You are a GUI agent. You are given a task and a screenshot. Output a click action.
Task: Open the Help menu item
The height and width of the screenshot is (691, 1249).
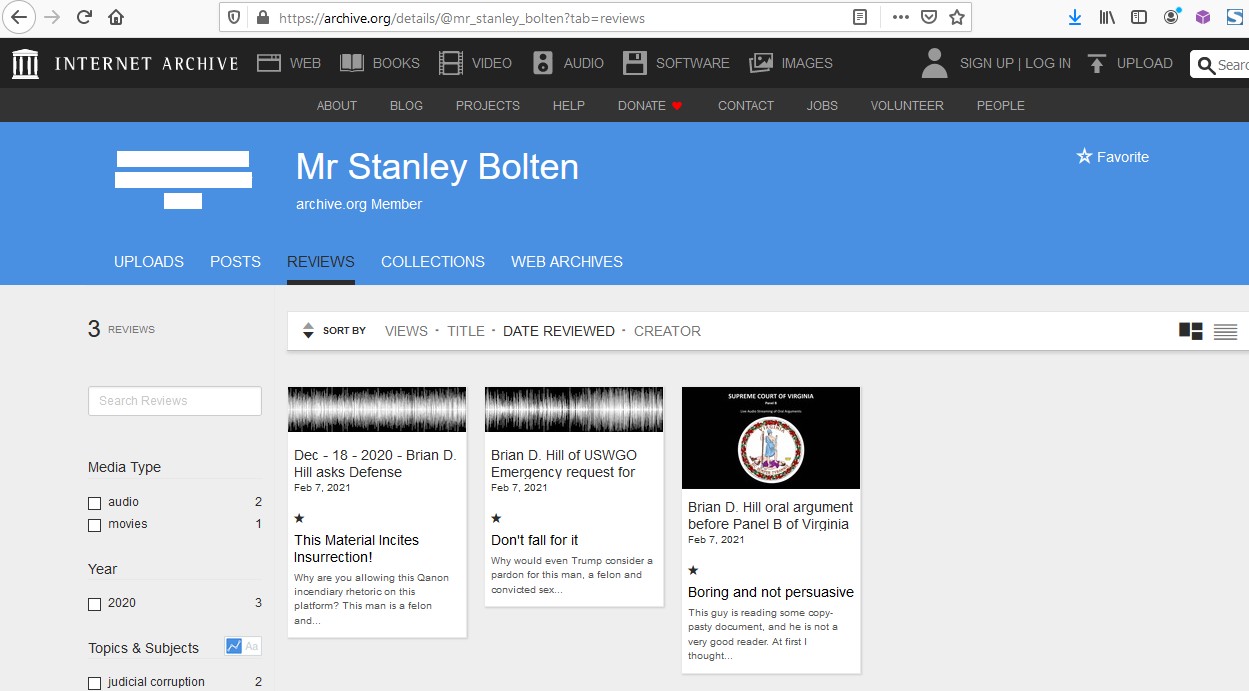point(569,106)
